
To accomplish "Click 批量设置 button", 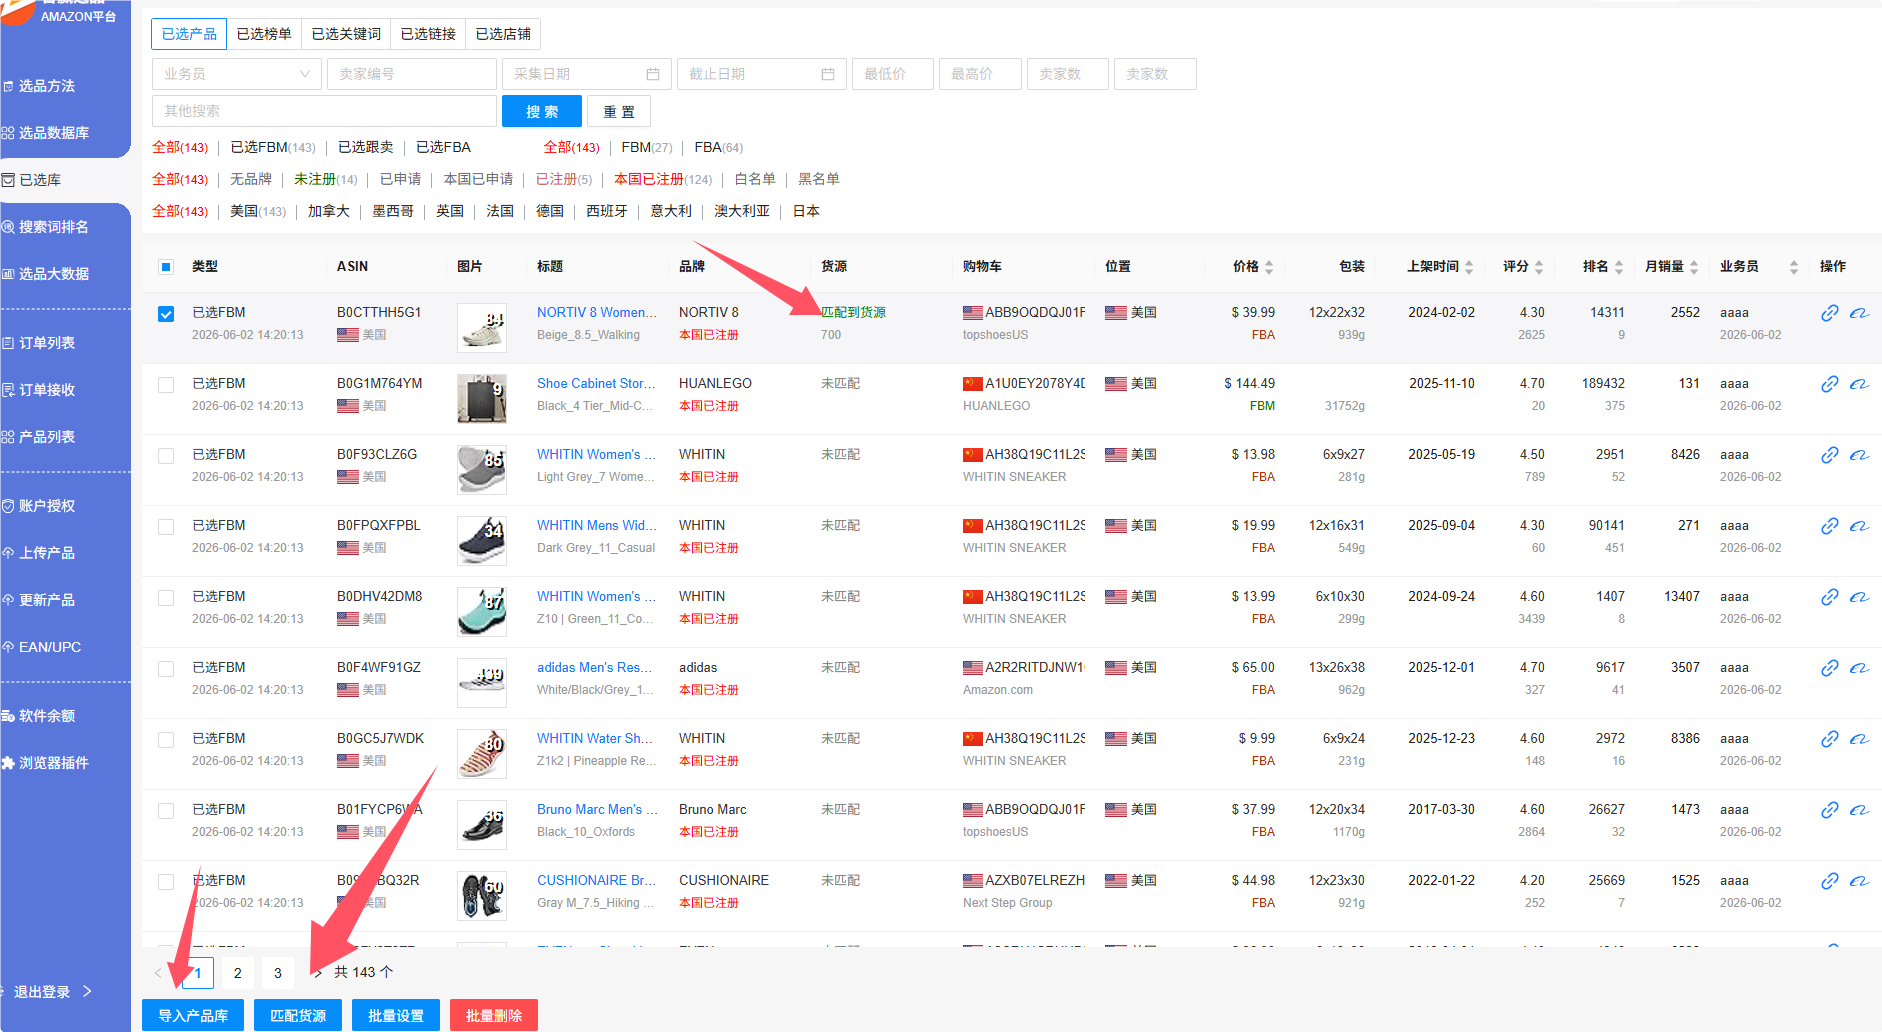I will 396,1015.
